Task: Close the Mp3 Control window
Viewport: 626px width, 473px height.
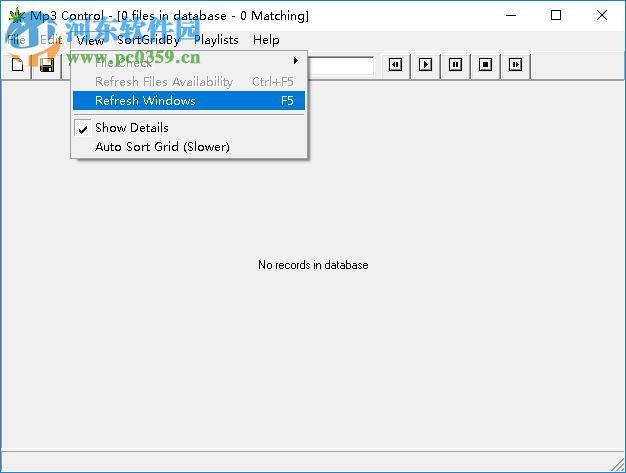Action: click(x=602, y=16)
